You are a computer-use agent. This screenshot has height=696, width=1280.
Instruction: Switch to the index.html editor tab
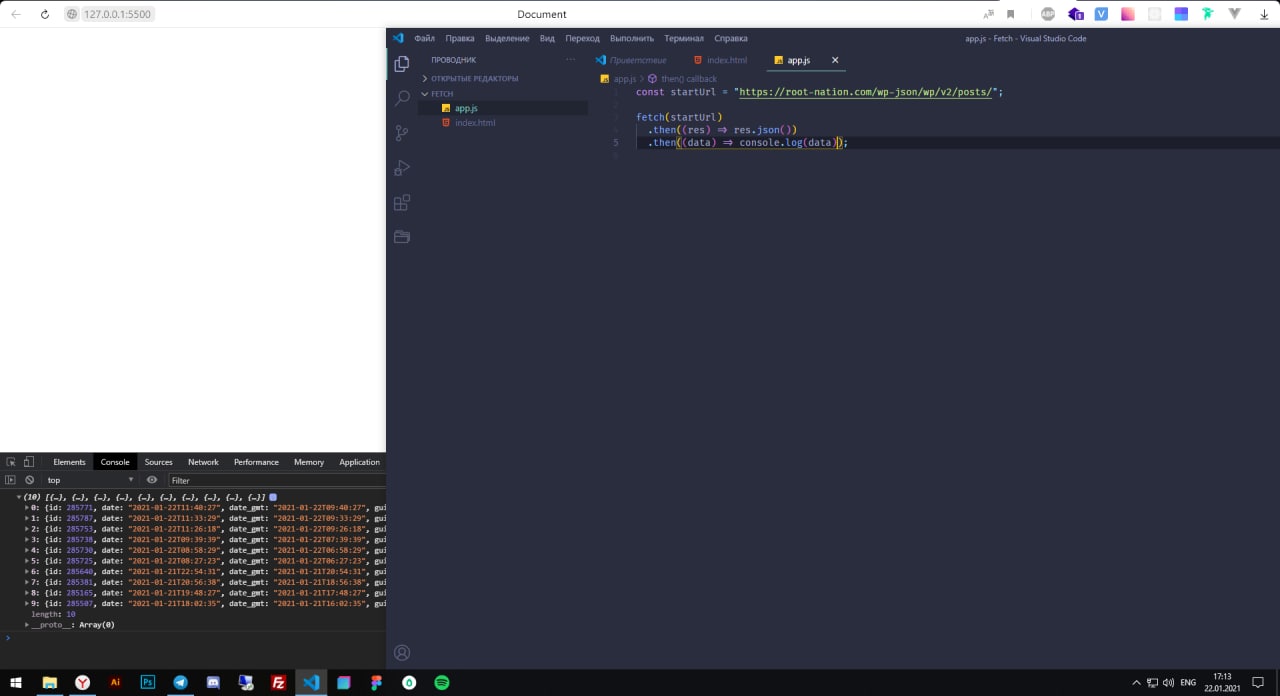tap(720, 60)
